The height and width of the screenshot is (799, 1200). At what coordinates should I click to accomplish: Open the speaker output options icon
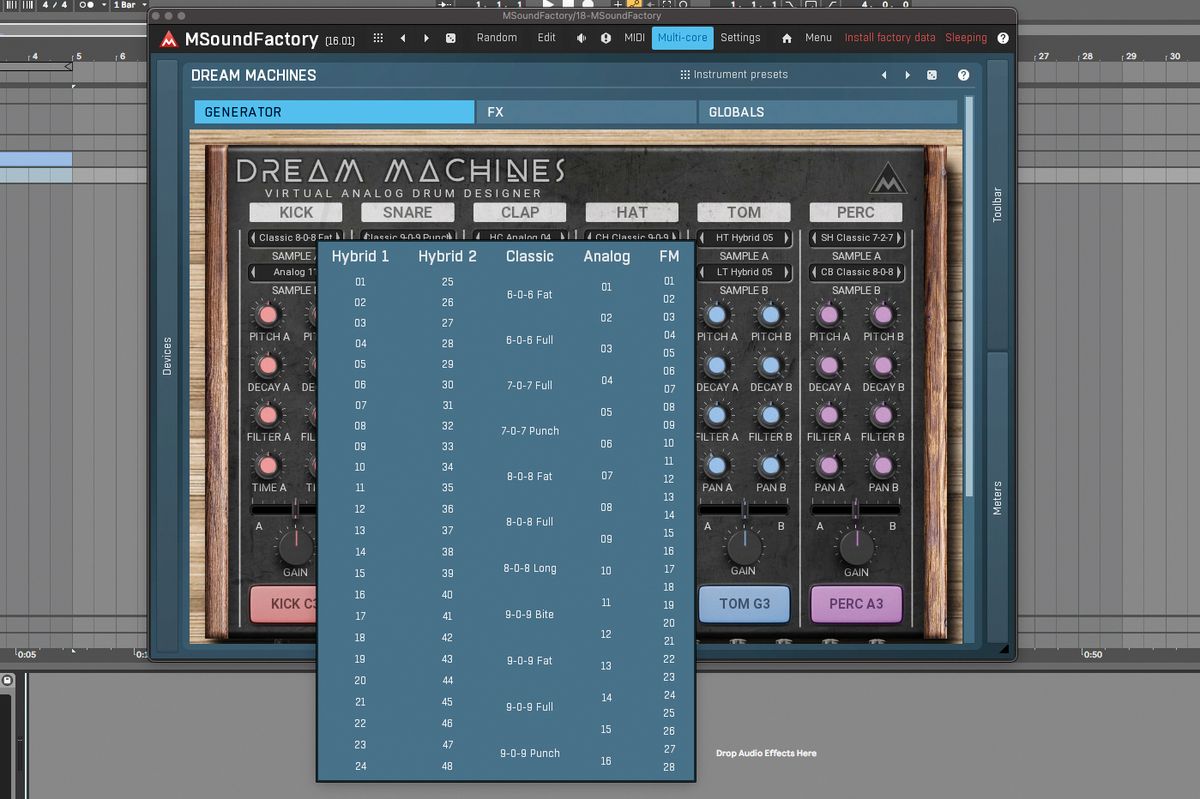[581, 37]
